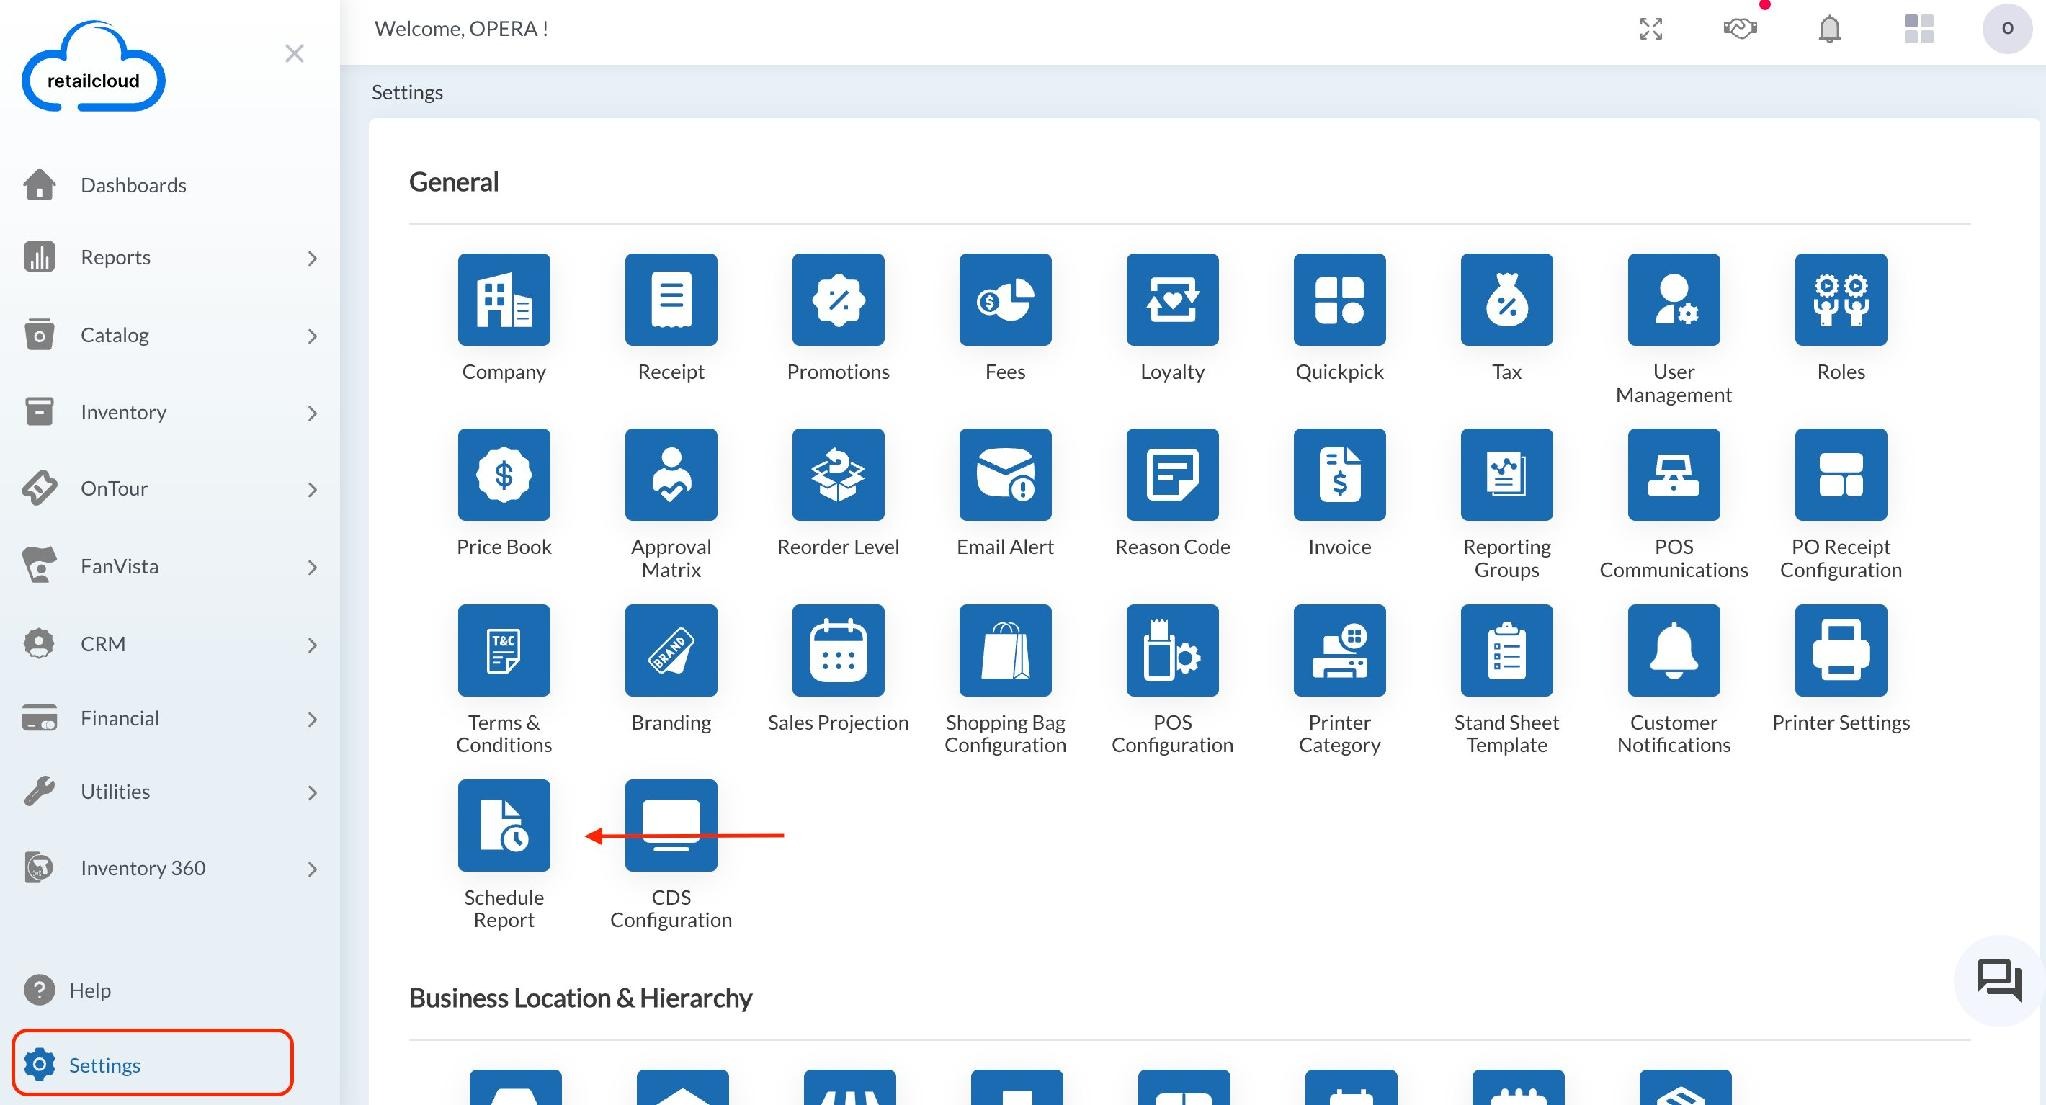The image size is (2046, 1105).
Task: Click the retailcloud logo
Action: (93, 67)
